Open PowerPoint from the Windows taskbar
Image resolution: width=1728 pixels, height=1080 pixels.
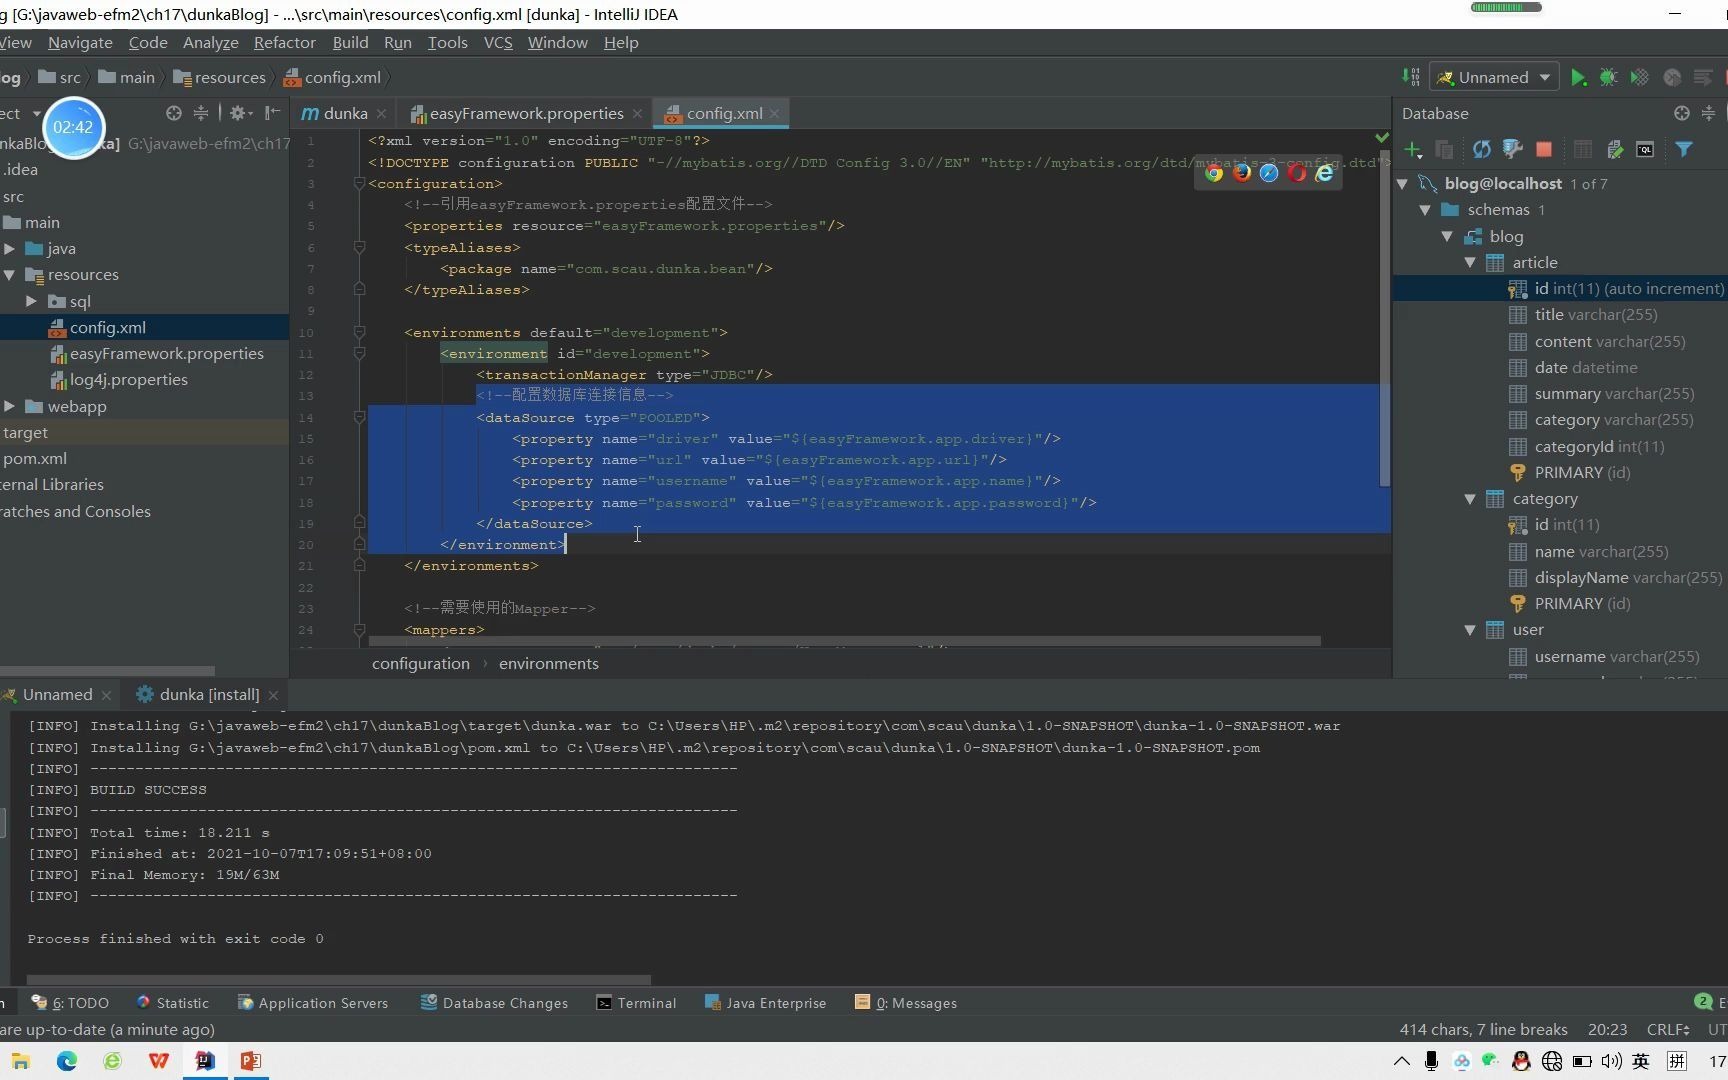click(x=250, y=1061)
